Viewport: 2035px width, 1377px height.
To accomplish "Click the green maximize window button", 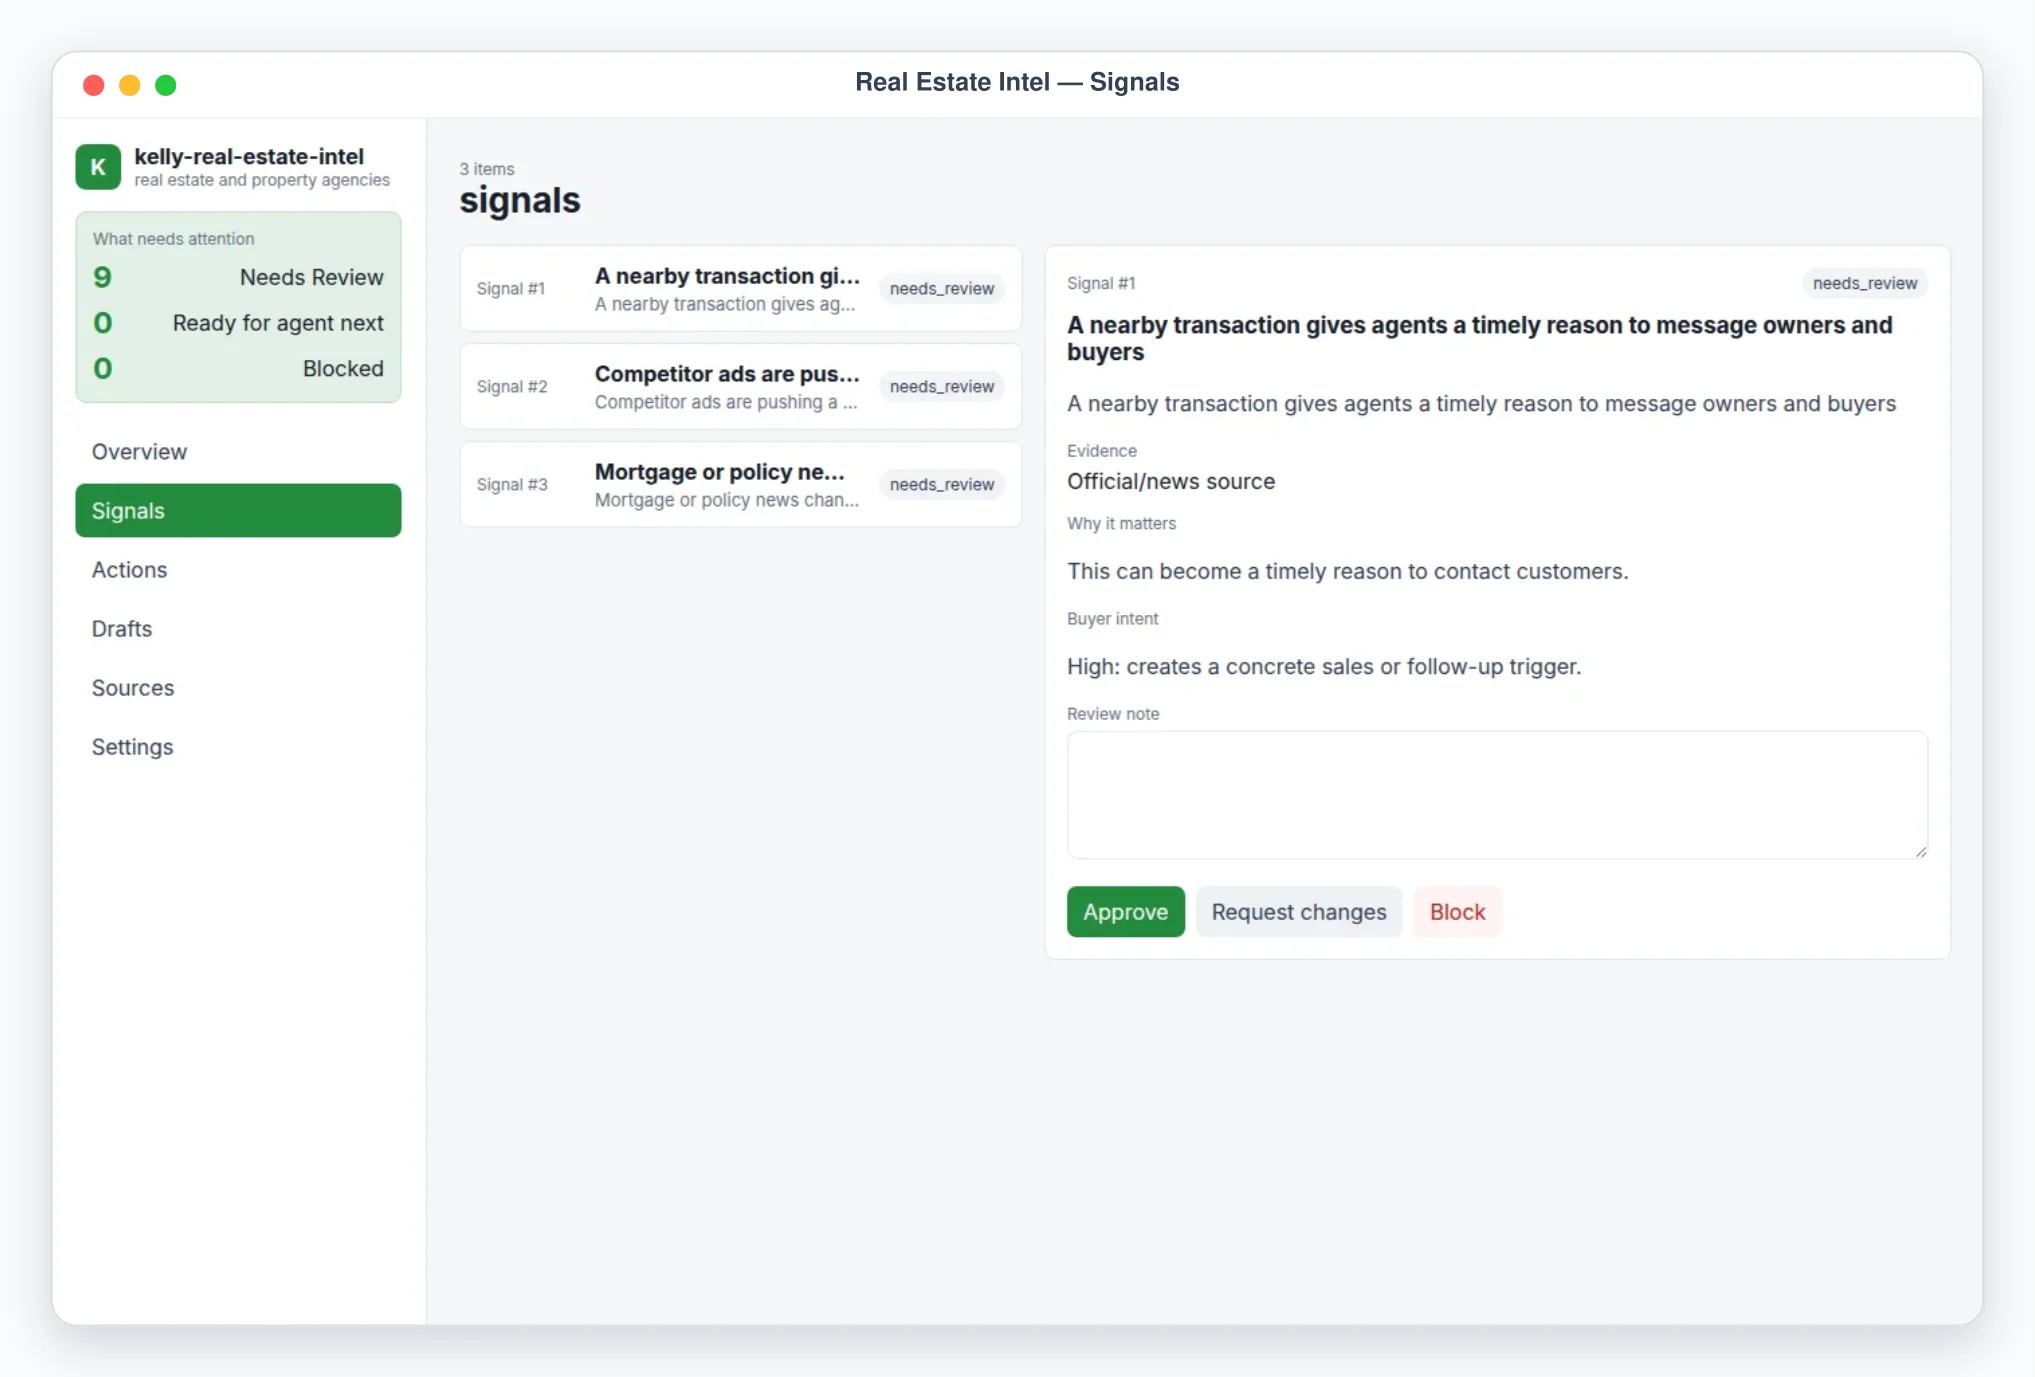I will pyautogui.click(x=166, y=85).
